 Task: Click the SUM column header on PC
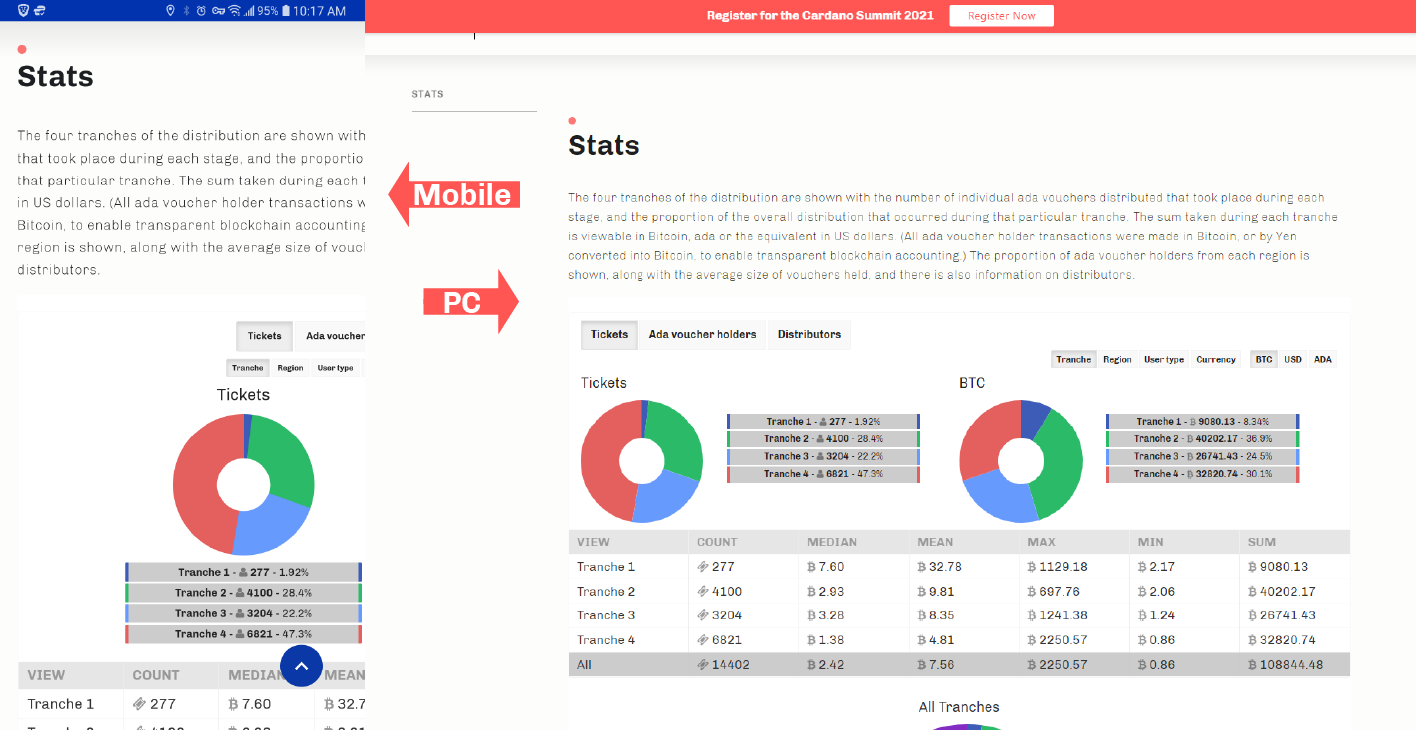[1261, 542]
